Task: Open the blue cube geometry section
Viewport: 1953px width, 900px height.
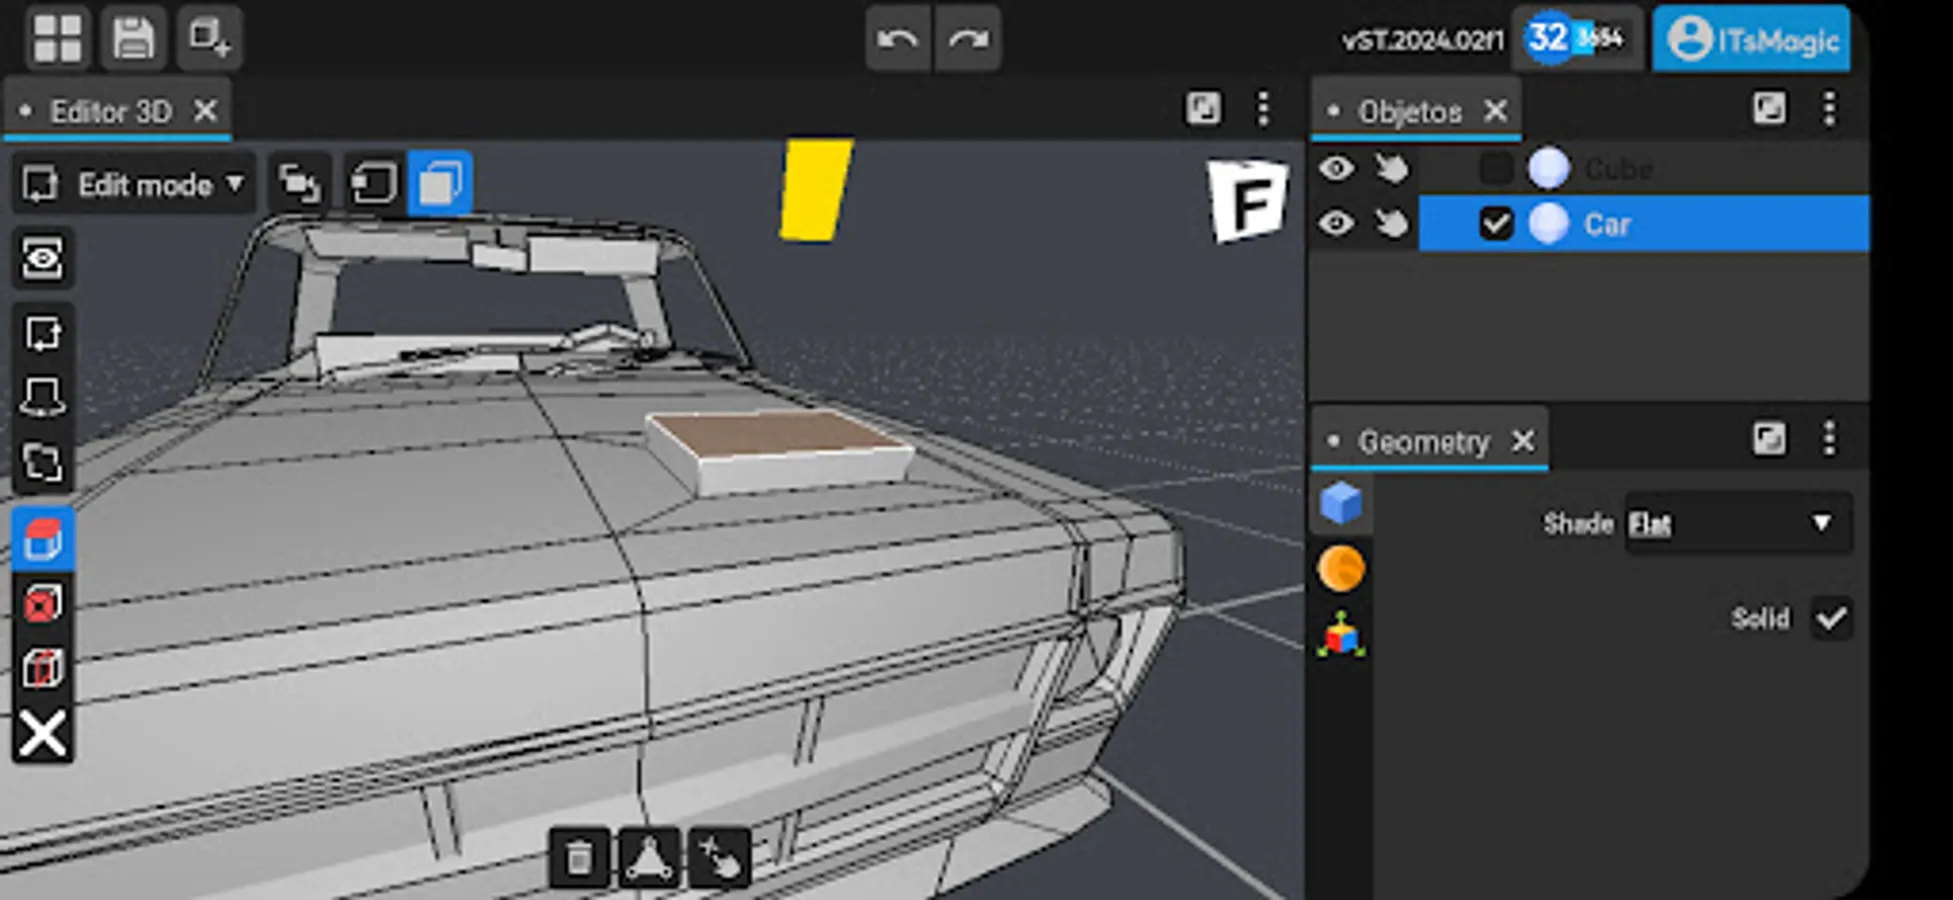Action: pos(1343,503)
